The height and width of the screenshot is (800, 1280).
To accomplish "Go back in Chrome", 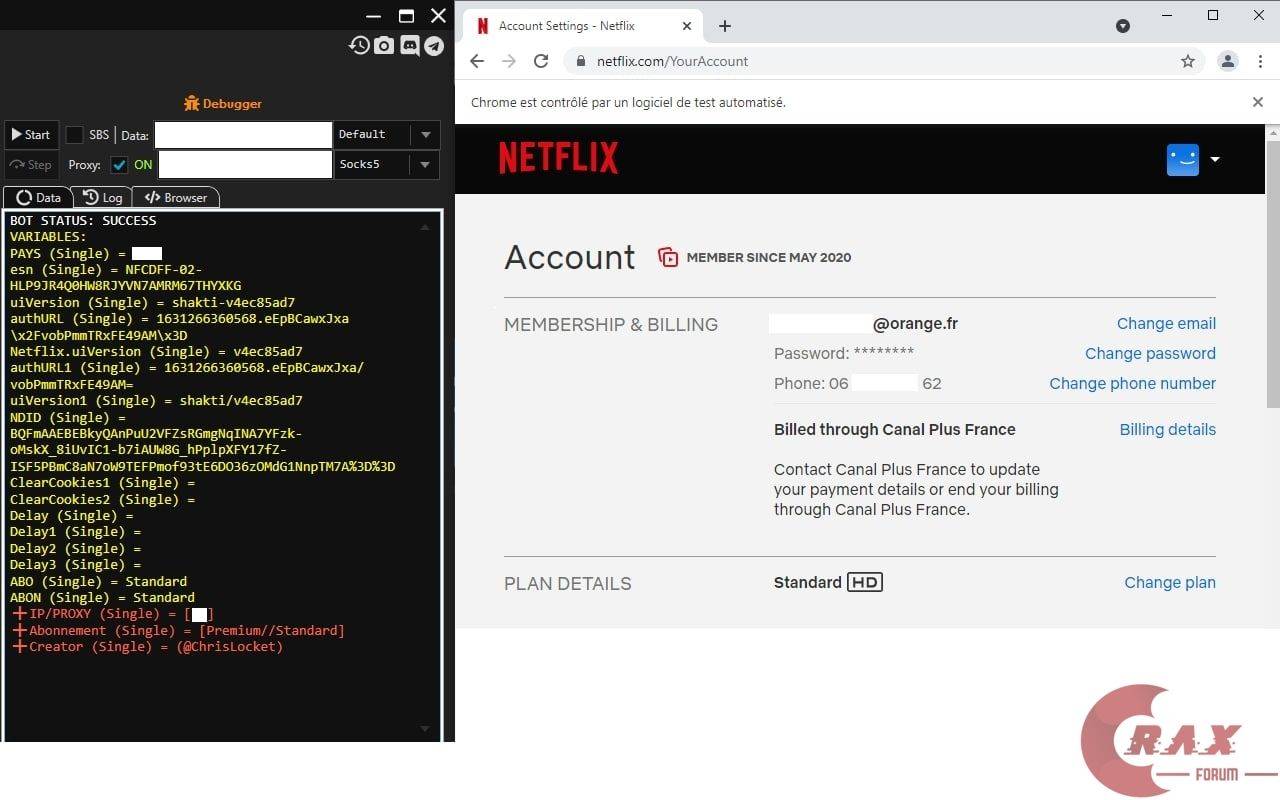I will tap(477, 61).
